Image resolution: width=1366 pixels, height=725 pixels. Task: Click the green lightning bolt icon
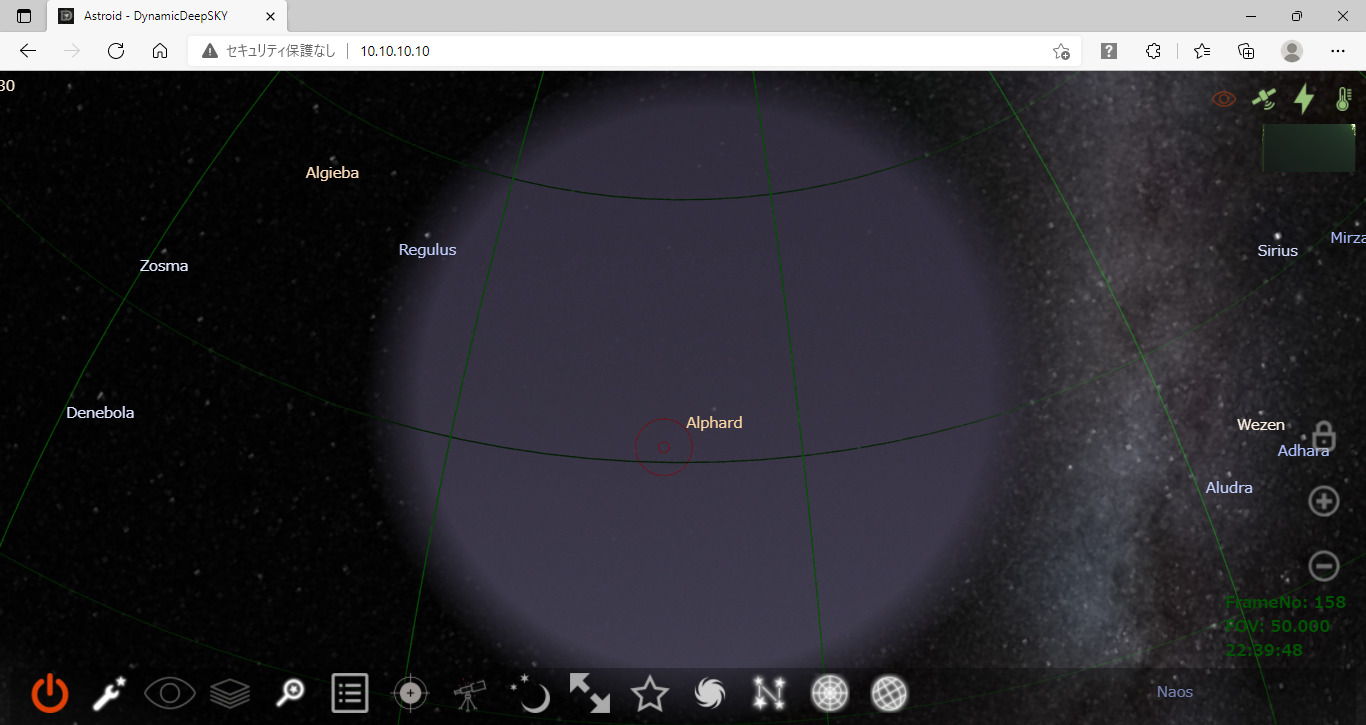[x=1304, y=98]
